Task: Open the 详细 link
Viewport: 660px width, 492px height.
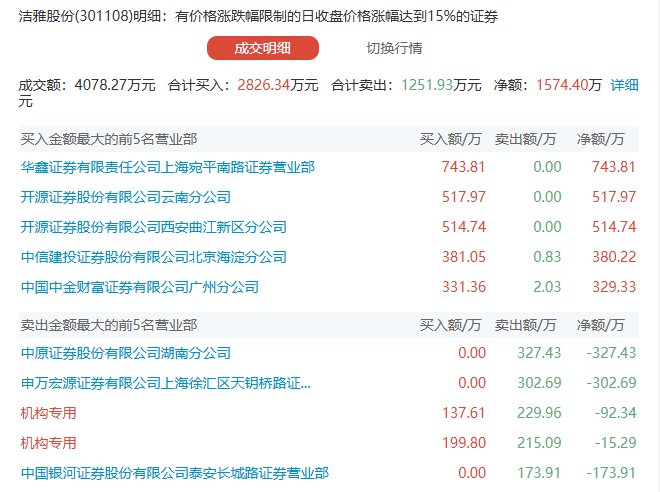Action: (x=625, y=85)
